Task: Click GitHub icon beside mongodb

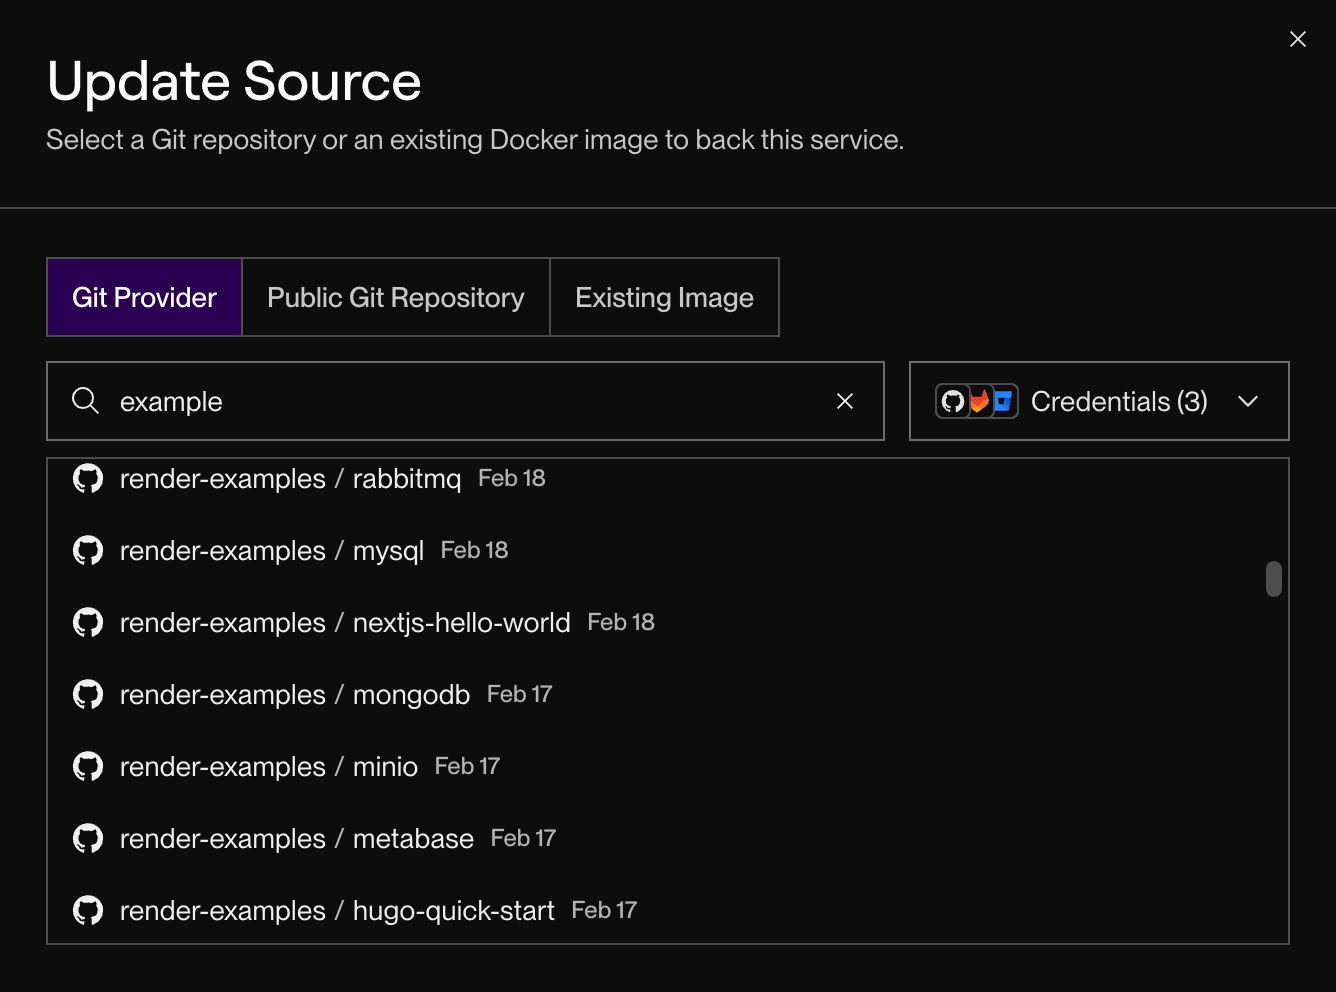Action: coord(88,695)
